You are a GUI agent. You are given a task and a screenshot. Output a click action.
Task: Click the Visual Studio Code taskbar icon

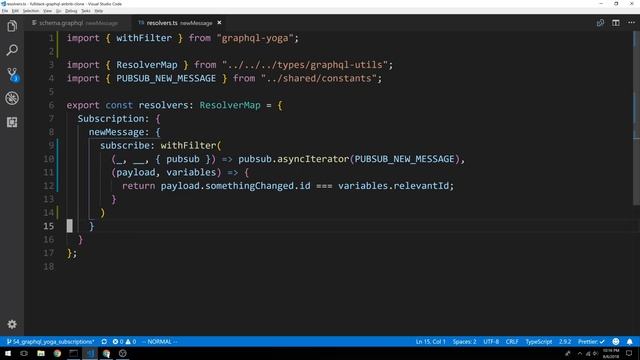click(x=90, y=353)
